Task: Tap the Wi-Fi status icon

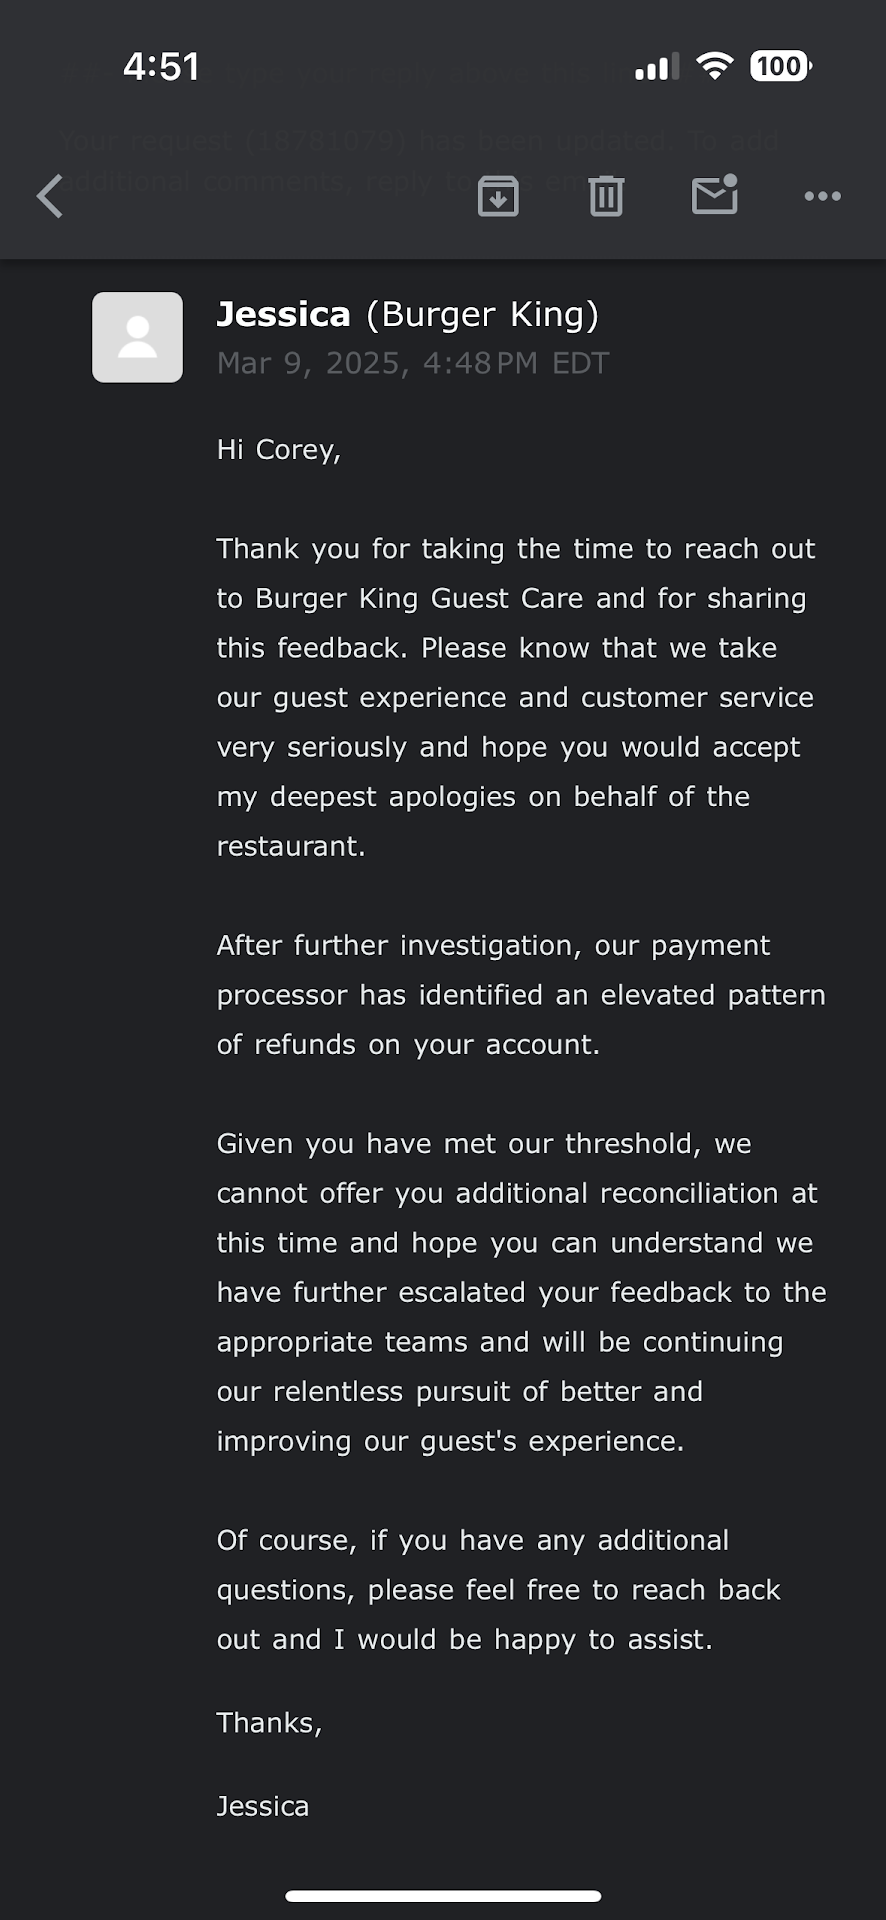Action: pyautogui.click(x=714, y=67)
